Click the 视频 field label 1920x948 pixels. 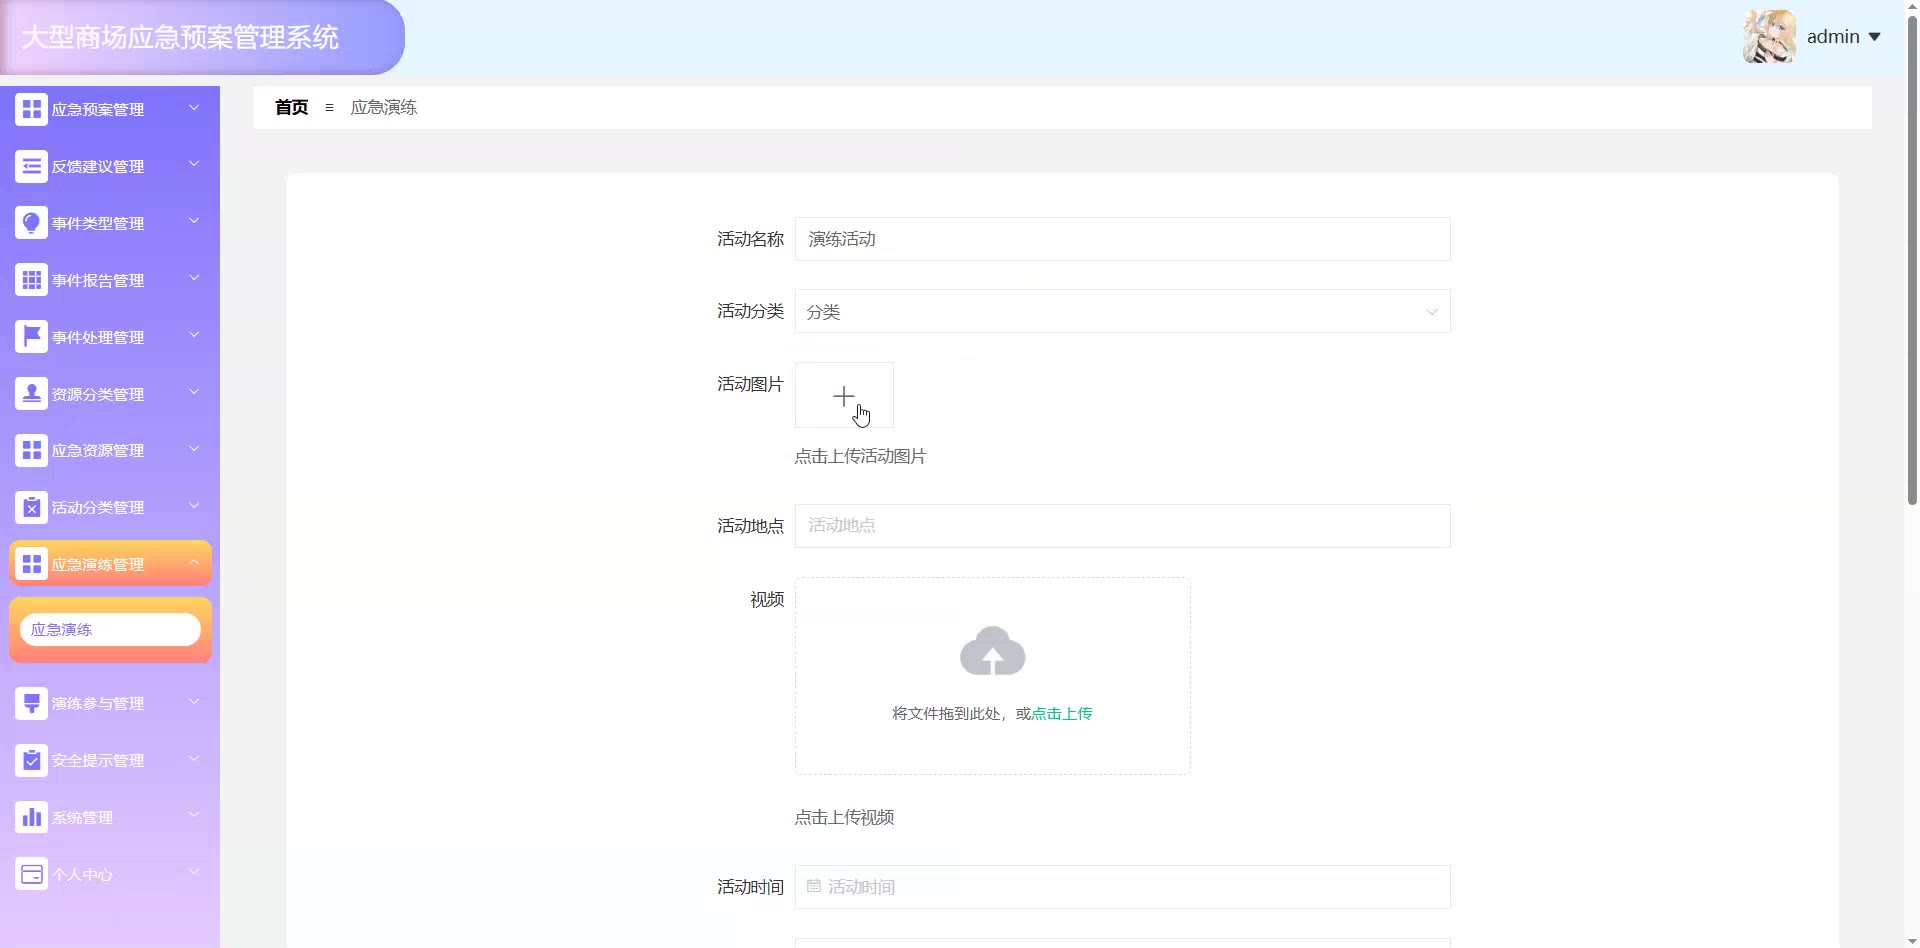[x=767, y=599]
